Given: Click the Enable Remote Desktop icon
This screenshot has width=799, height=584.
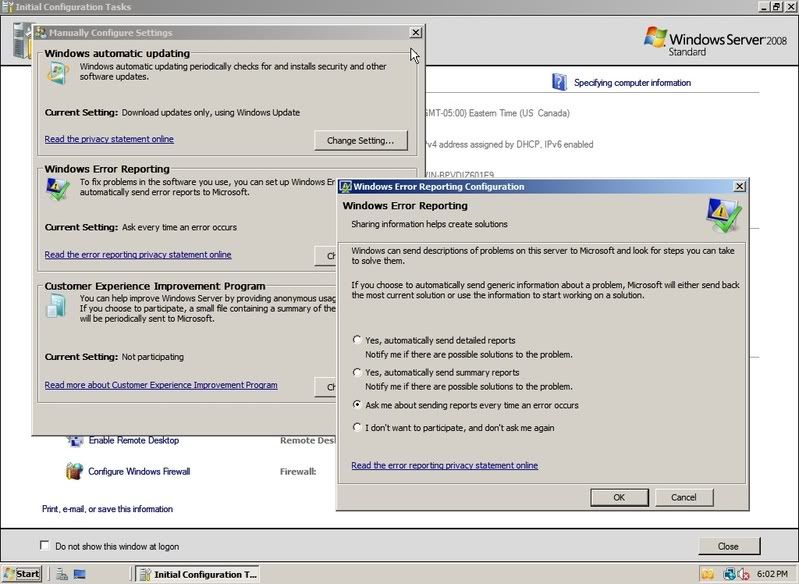Looking at the screenshot, I should [75, 441].
